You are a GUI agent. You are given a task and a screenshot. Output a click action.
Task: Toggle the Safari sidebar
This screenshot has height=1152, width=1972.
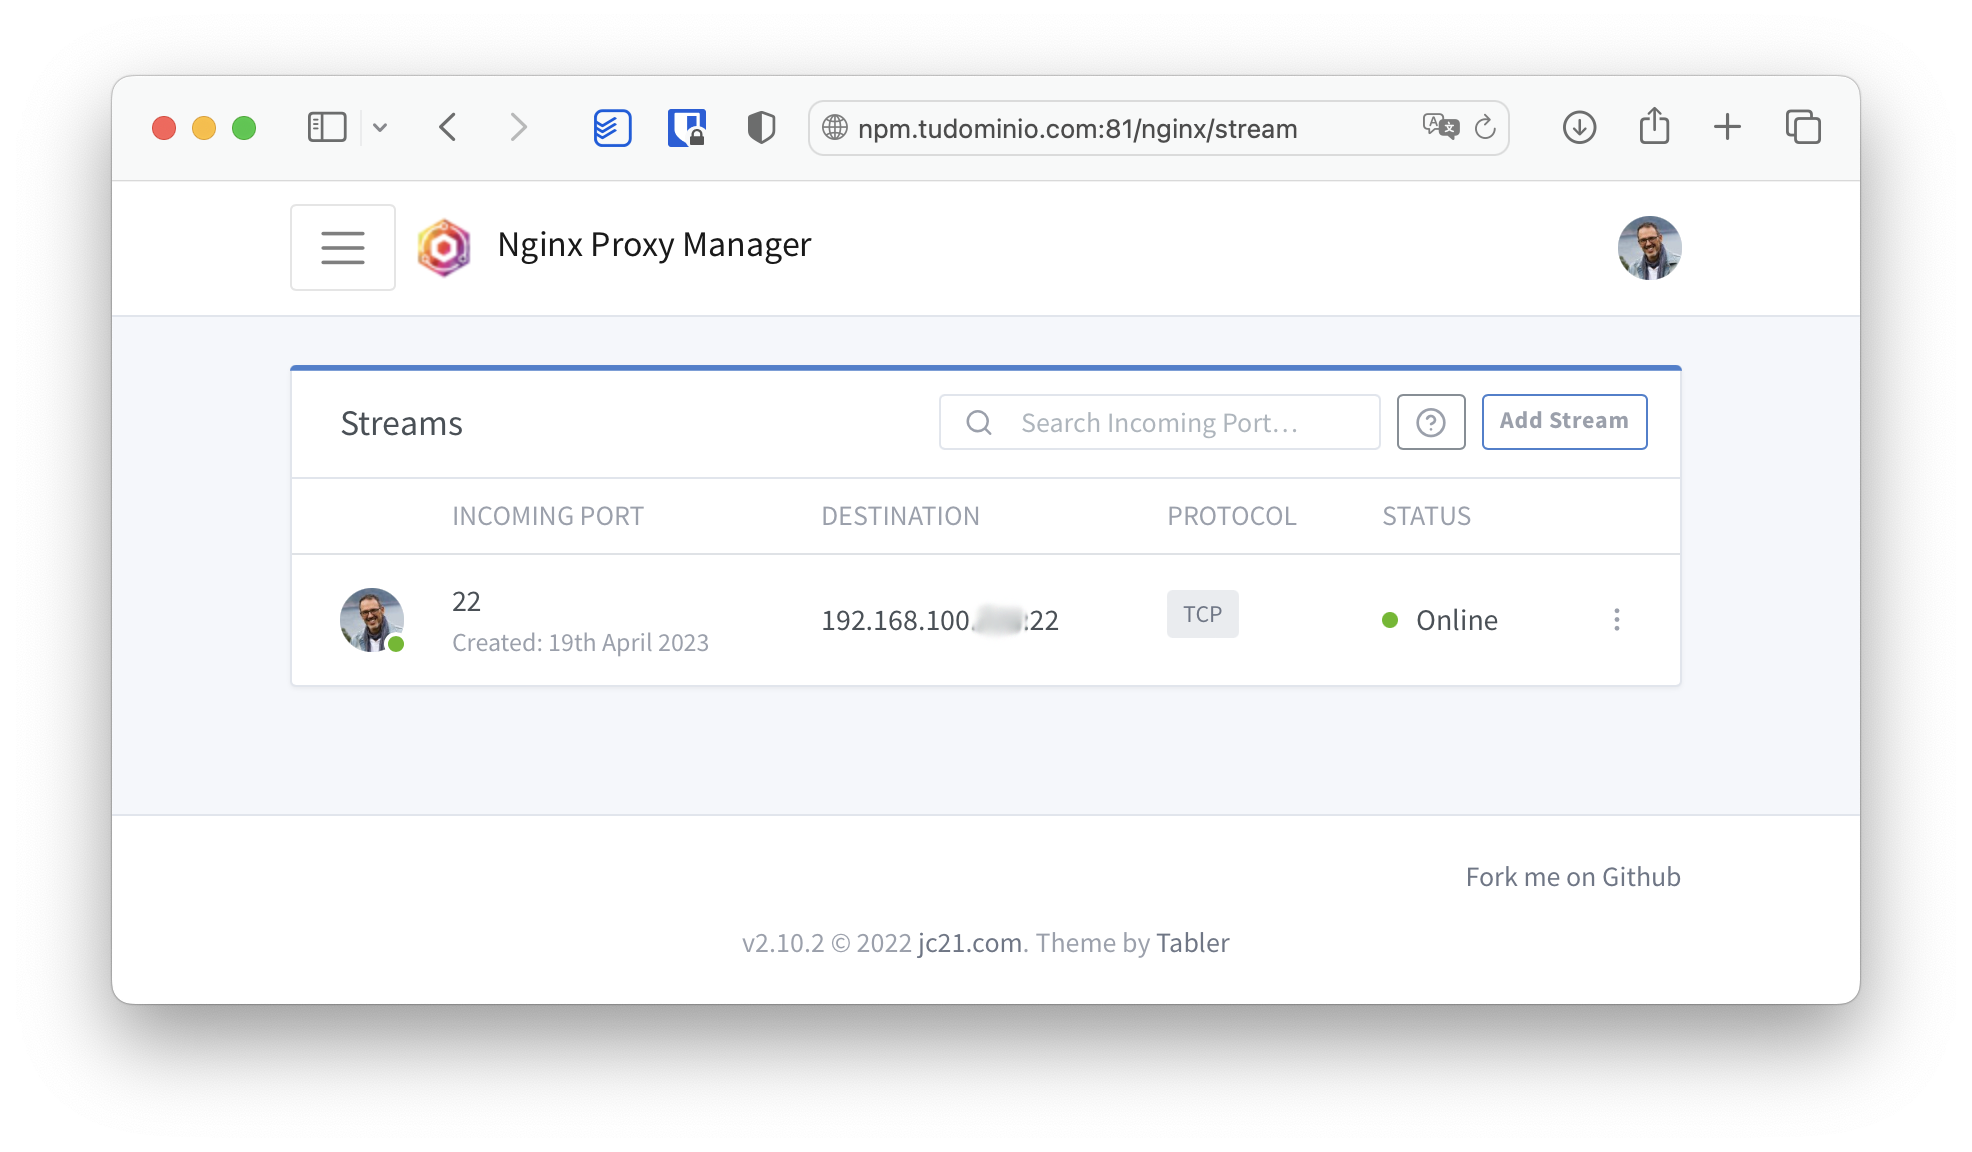tap(327, 127)
